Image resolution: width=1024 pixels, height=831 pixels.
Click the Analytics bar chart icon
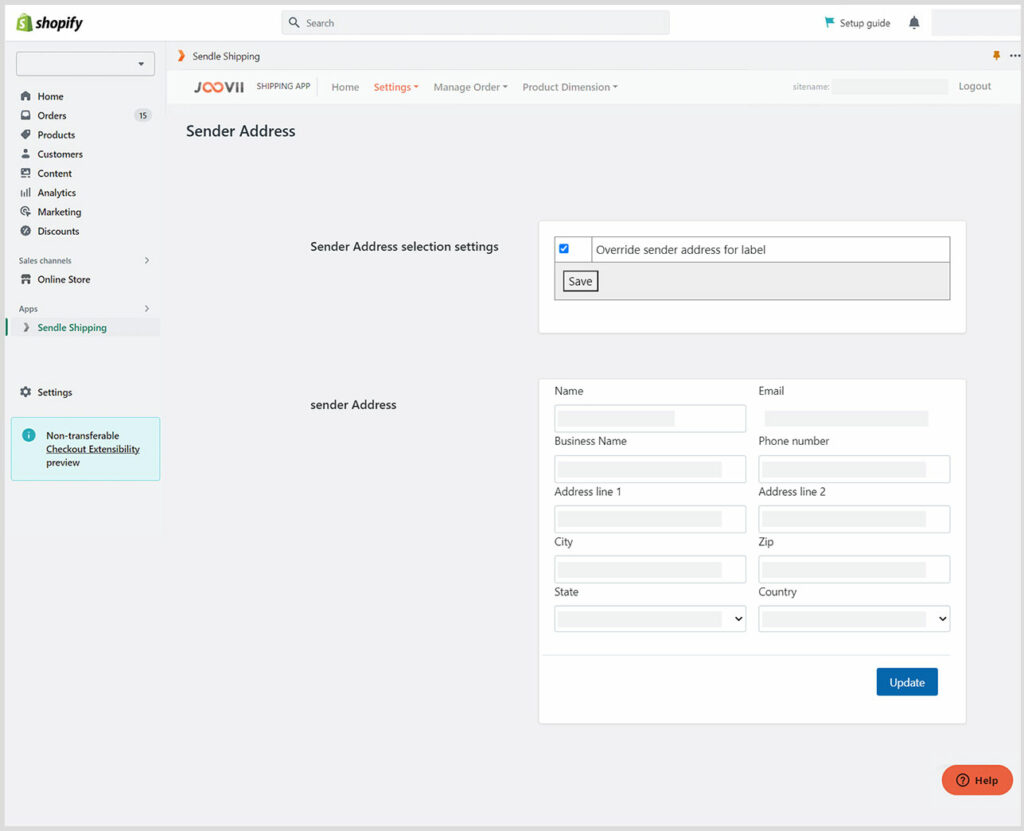pyautogui.click(x=25, y=192)
